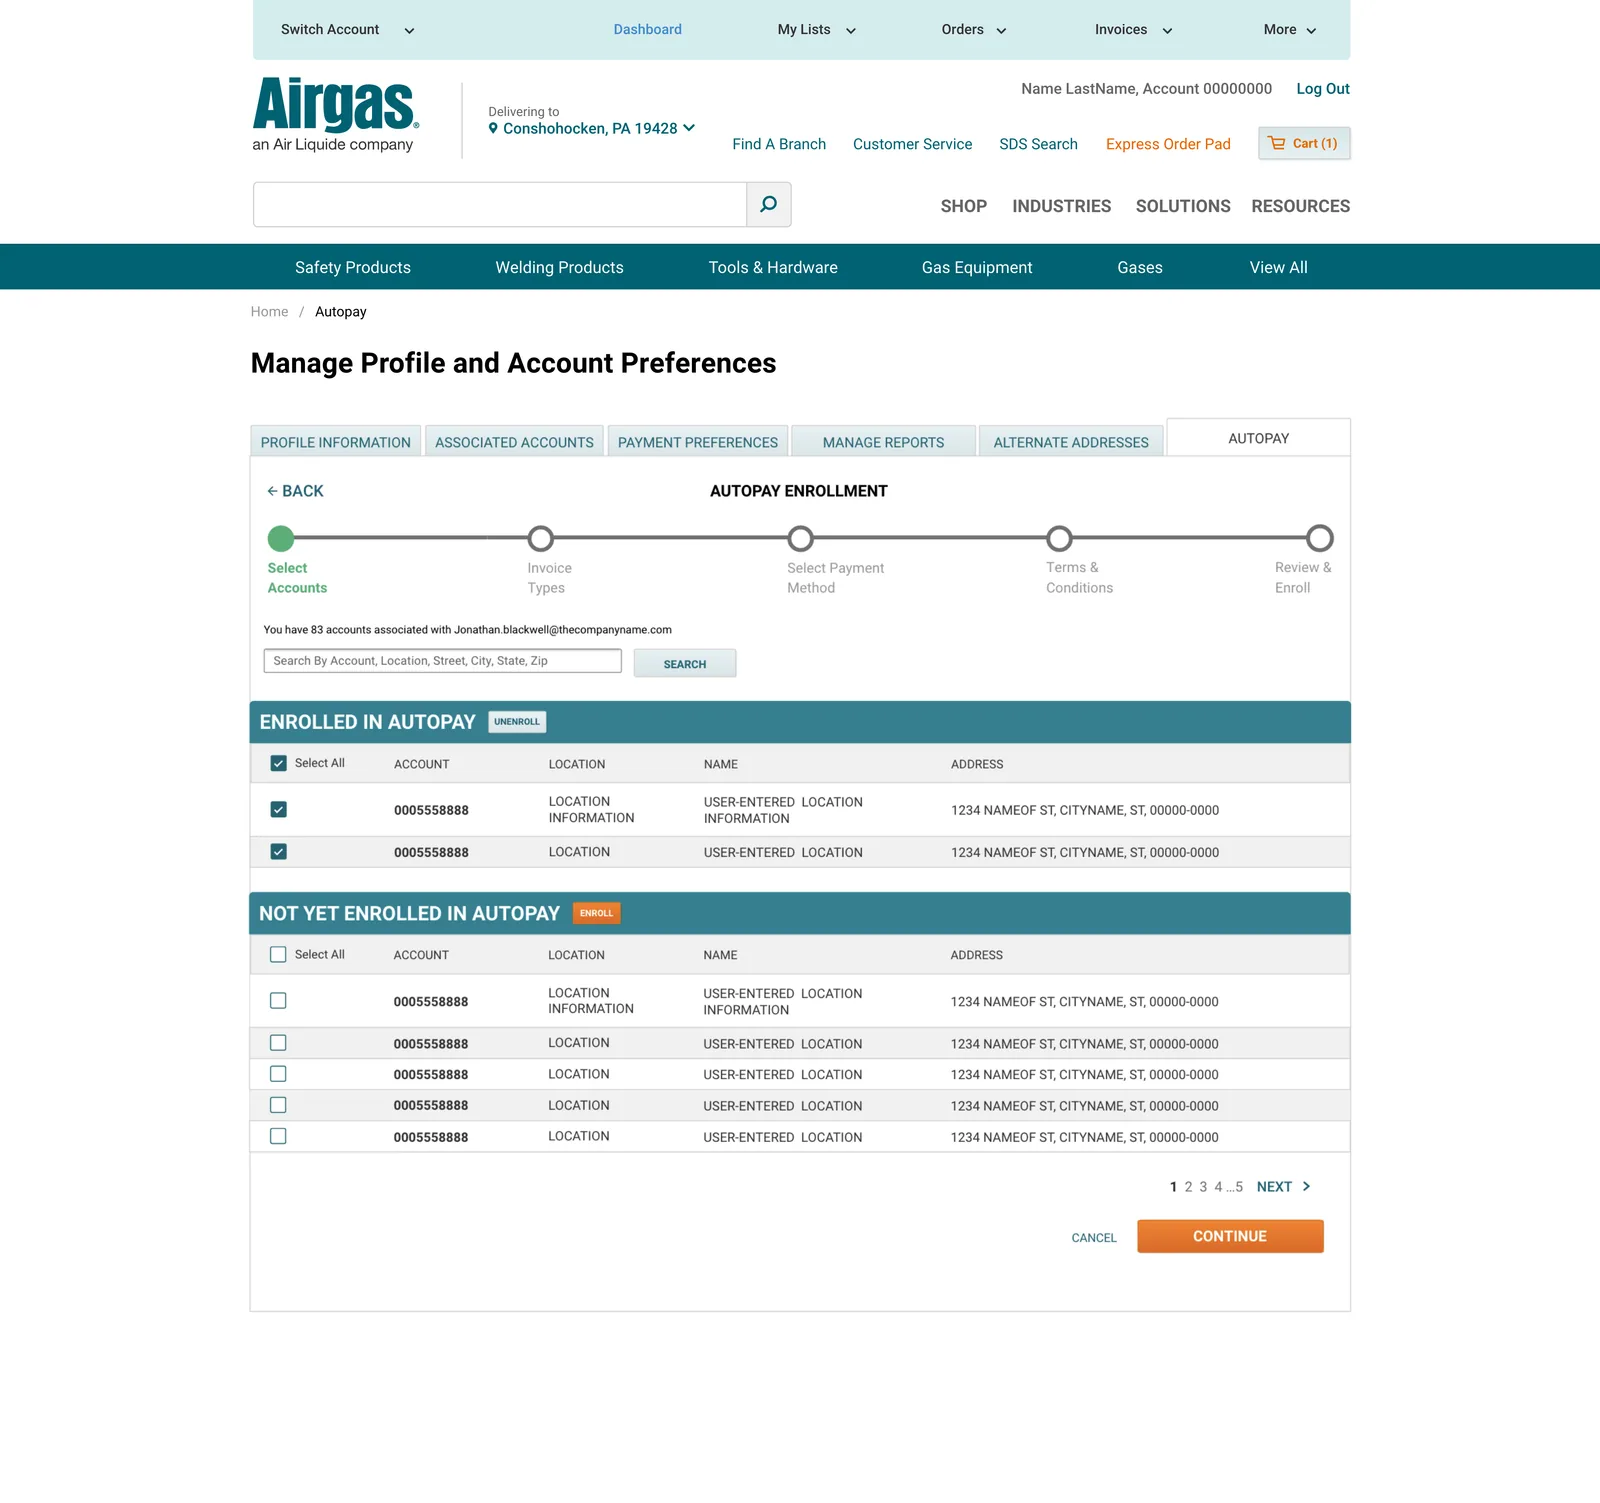
Task: Browse Welding Products category
Action: (559, 267)
